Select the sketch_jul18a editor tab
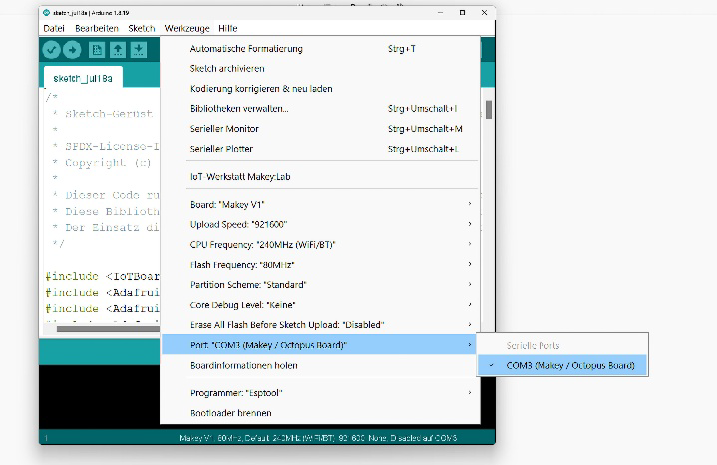Screen dimensions: 717x465 click(x=83, y=77)
